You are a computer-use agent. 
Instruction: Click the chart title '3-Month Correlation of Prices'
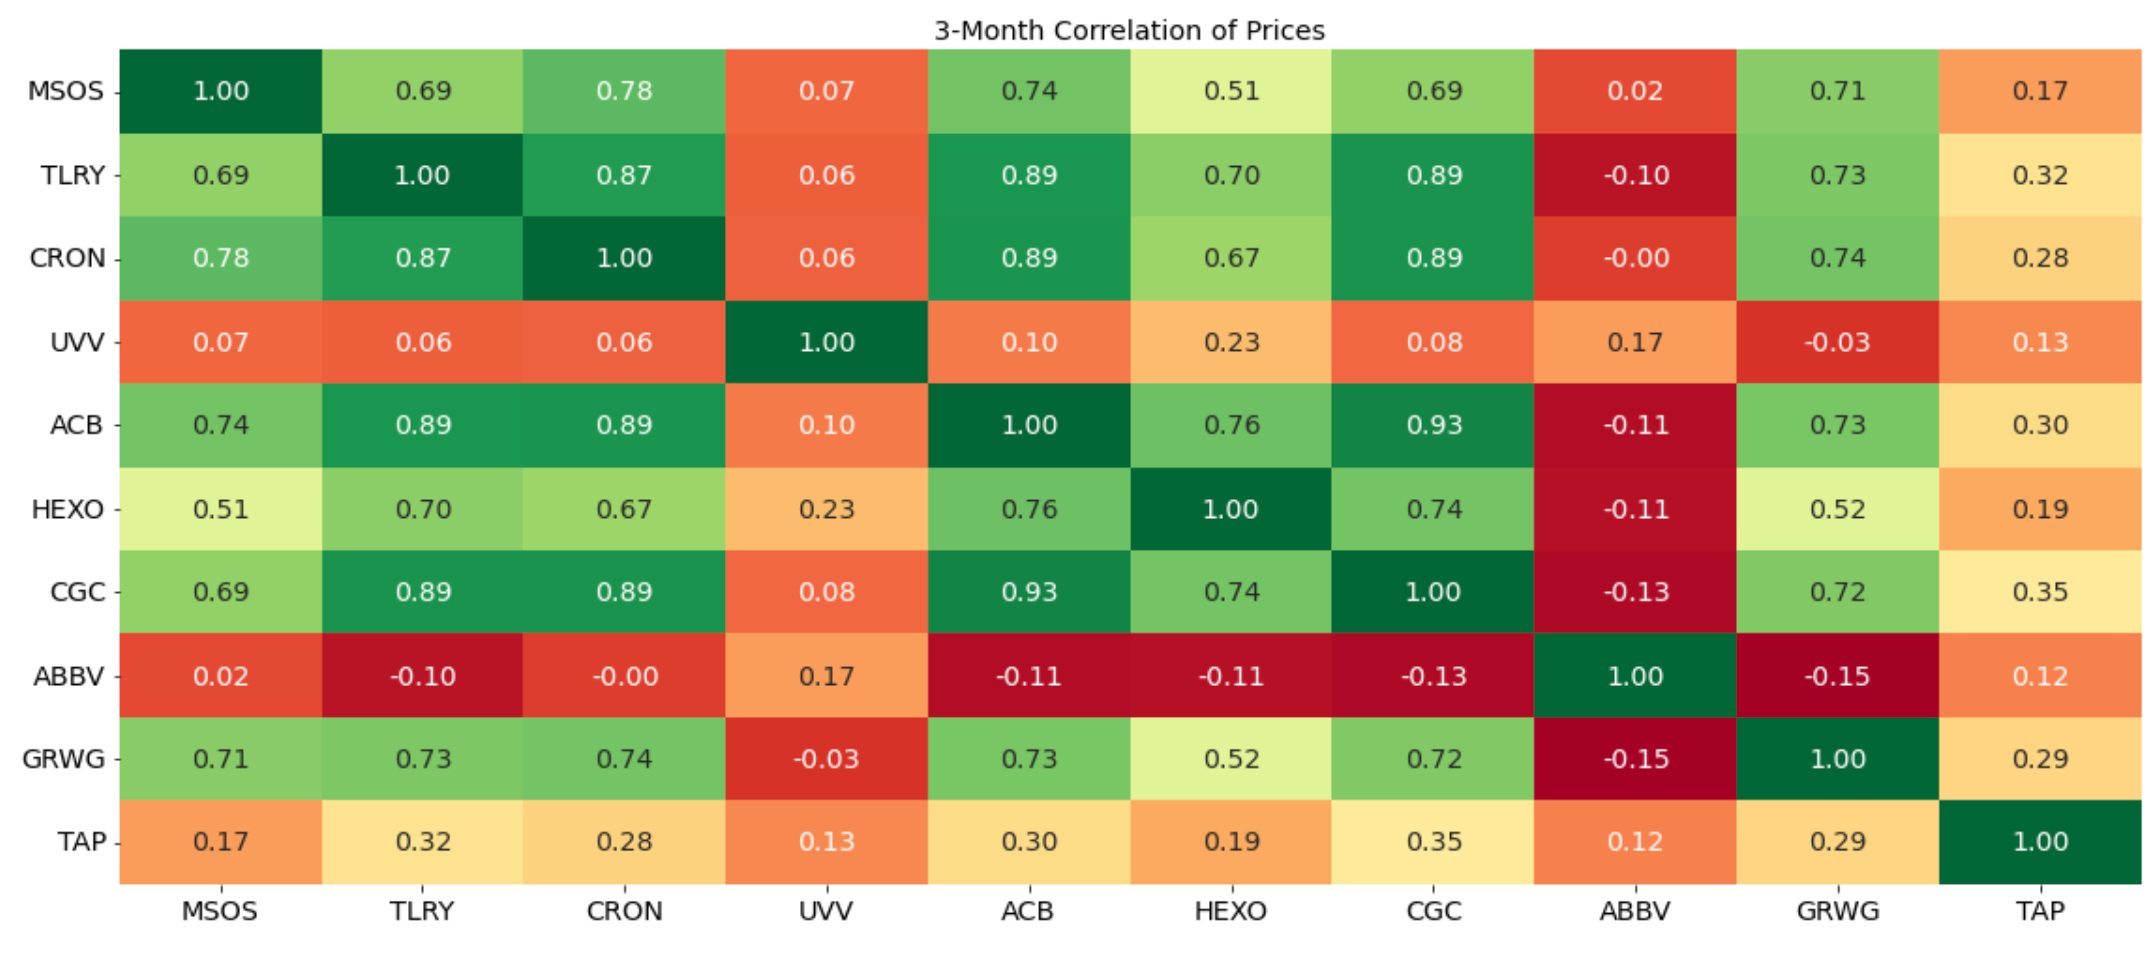(1129, 30)
